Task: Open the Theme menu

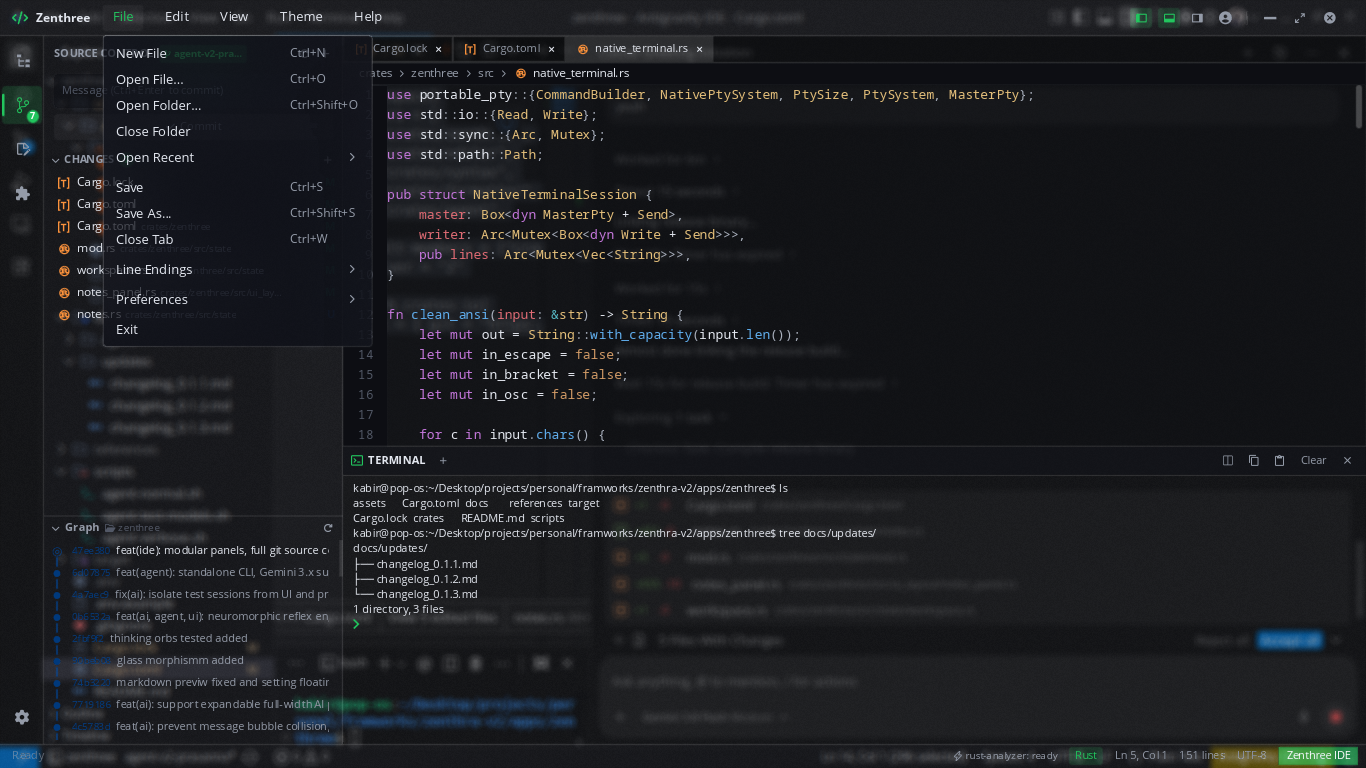Action: [301, 17]
